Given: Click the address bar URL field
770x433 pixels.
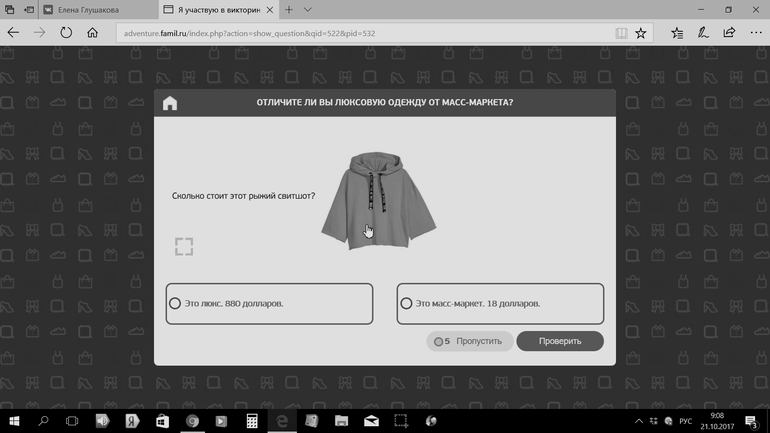Looking at the screenshot, I should tap(360, 33).
